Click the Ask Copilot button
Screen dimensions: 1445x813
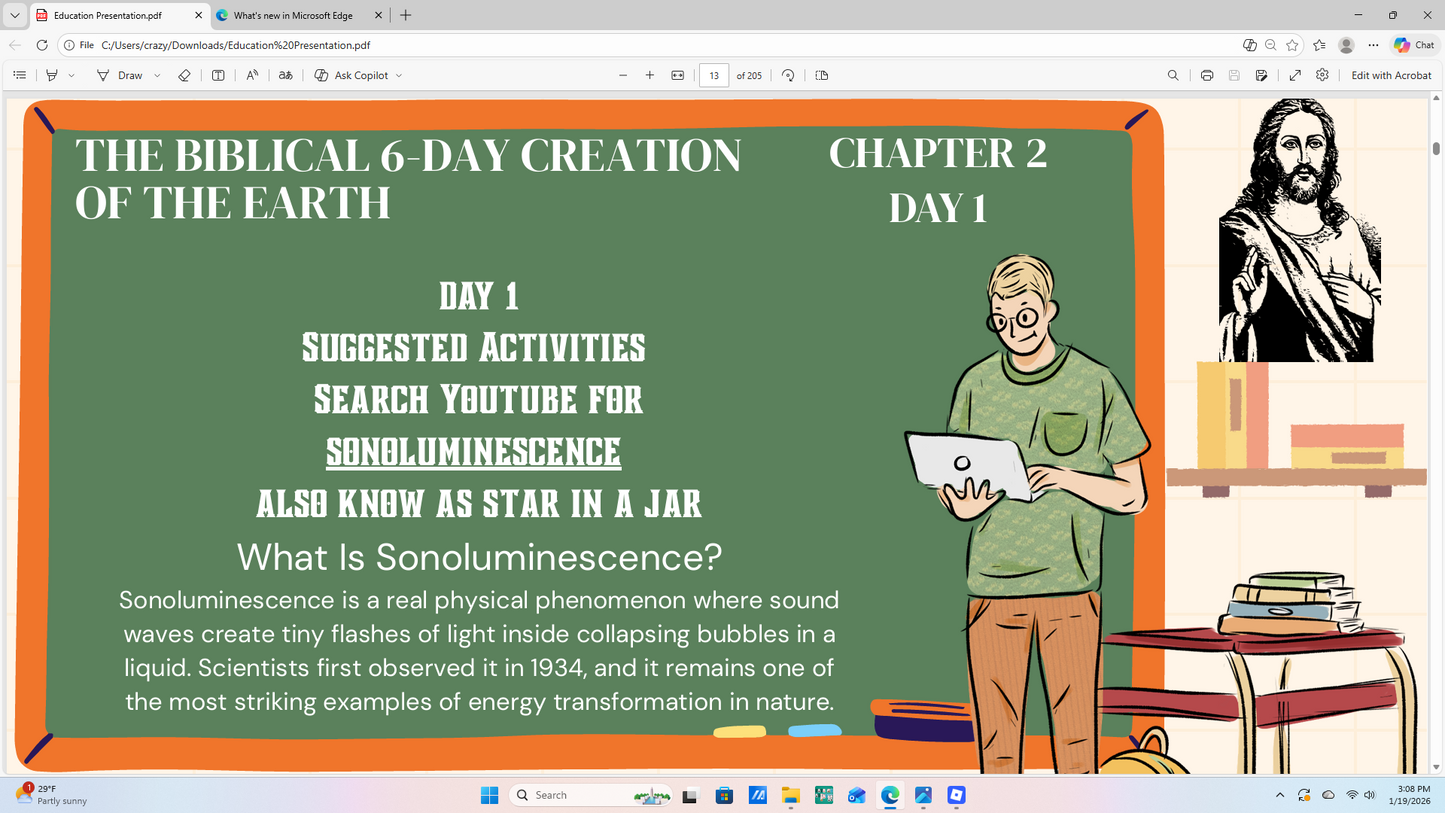point(351,75)
